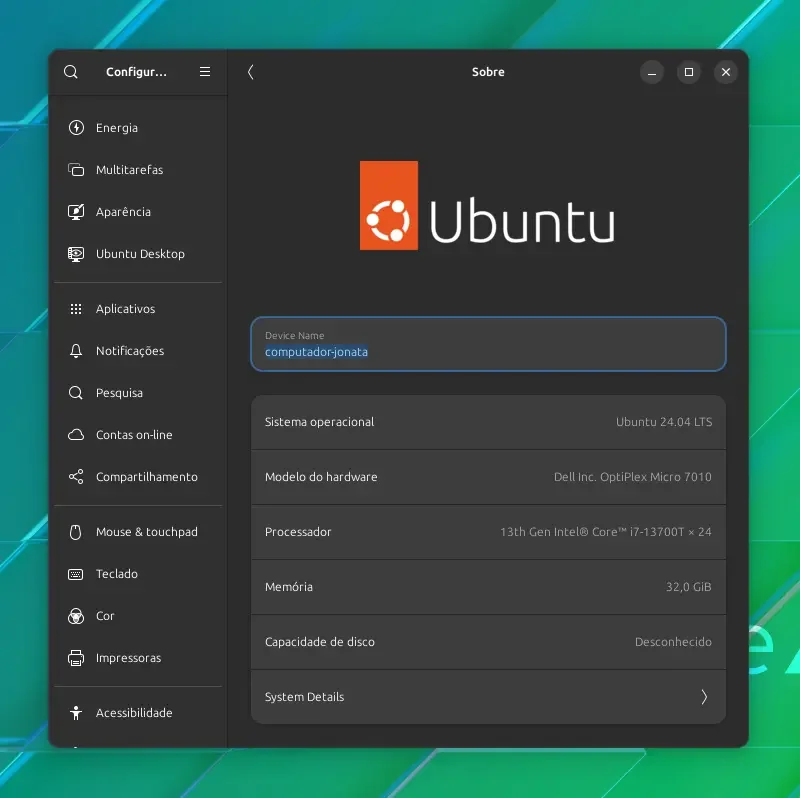Screen dimensions: 800x798
Task: Click the Cor color wheel icon
Action: click(76, 616)
